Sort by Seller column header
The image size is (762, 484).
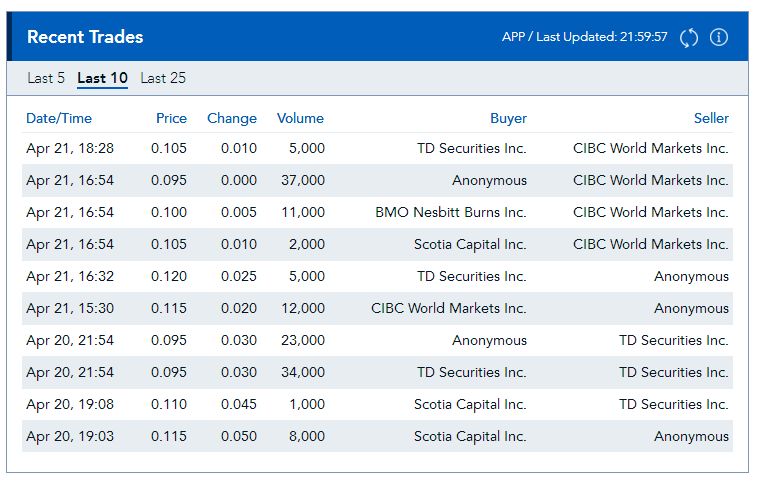click(x=711, y=118)
